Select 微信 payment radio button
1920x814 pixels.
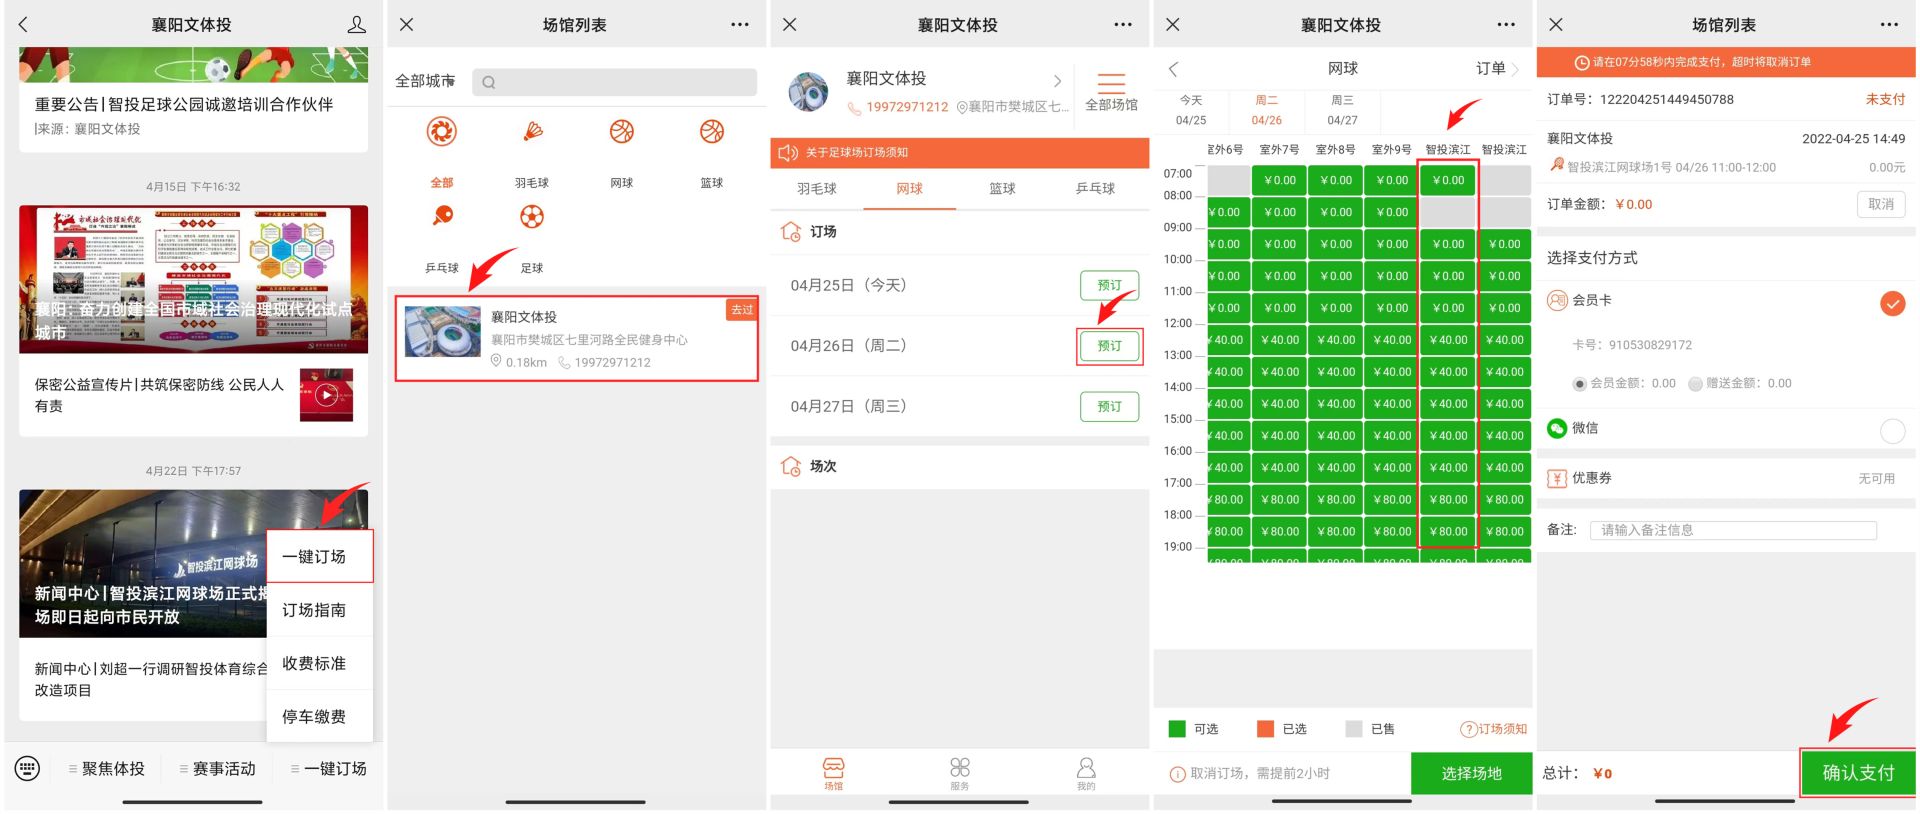coord(1892,430)
